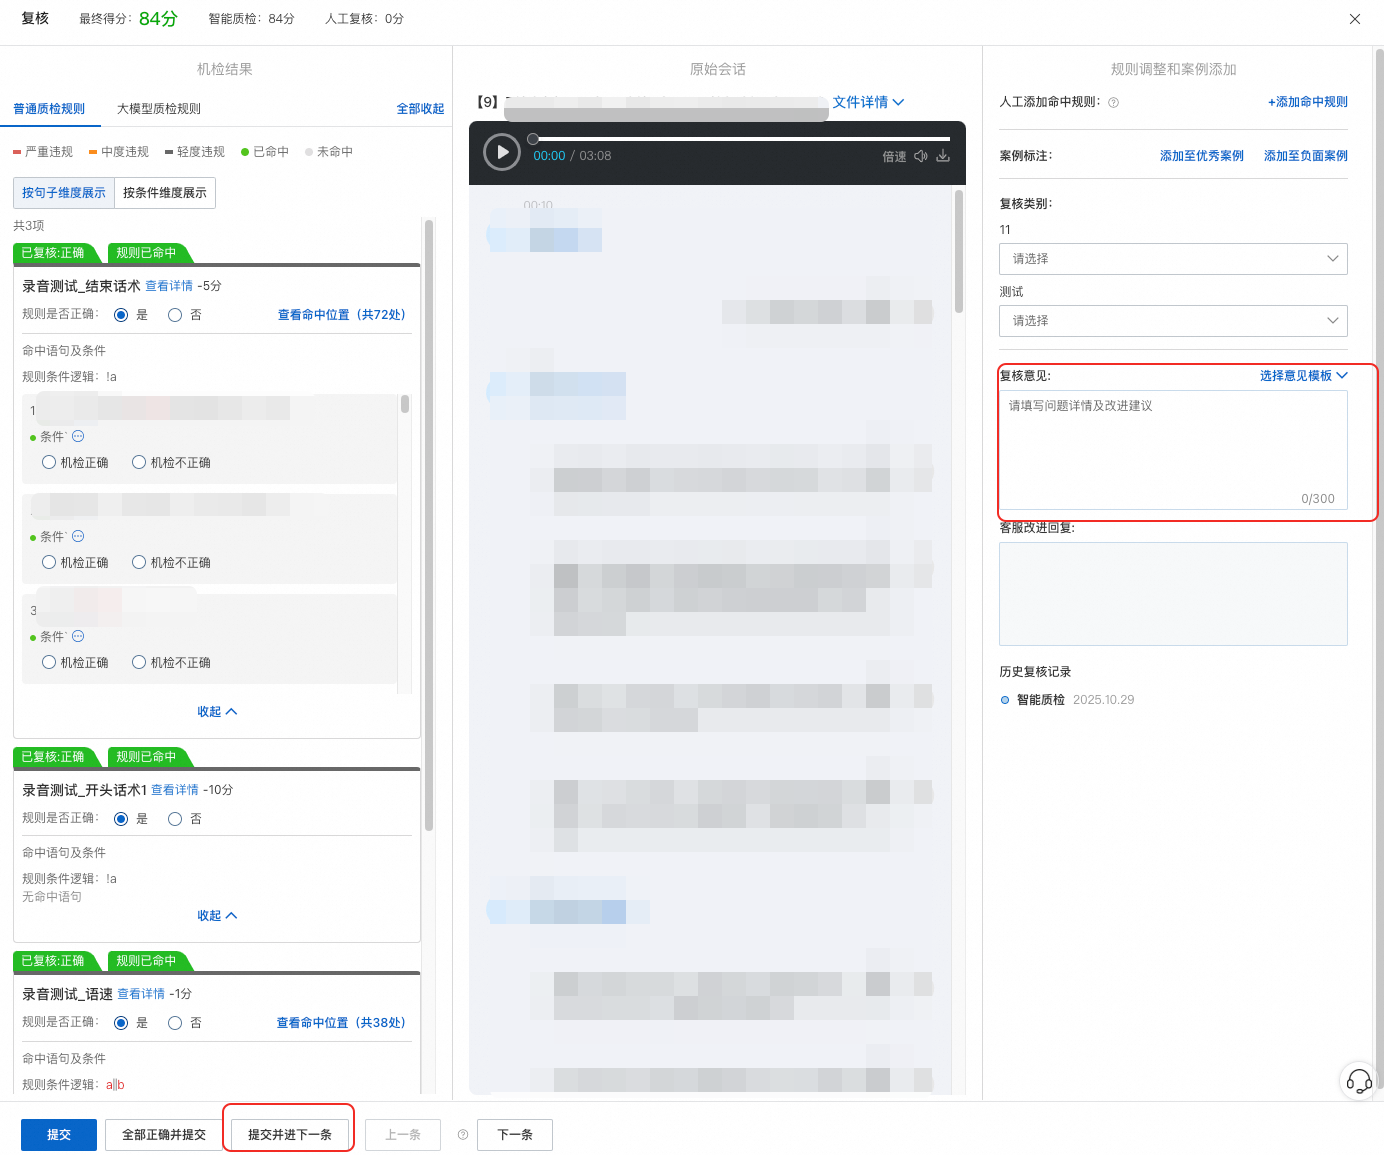Select 按条件维度展示 view
Viewport: 1384px width, 1155px height.
(x=165, y=193)
